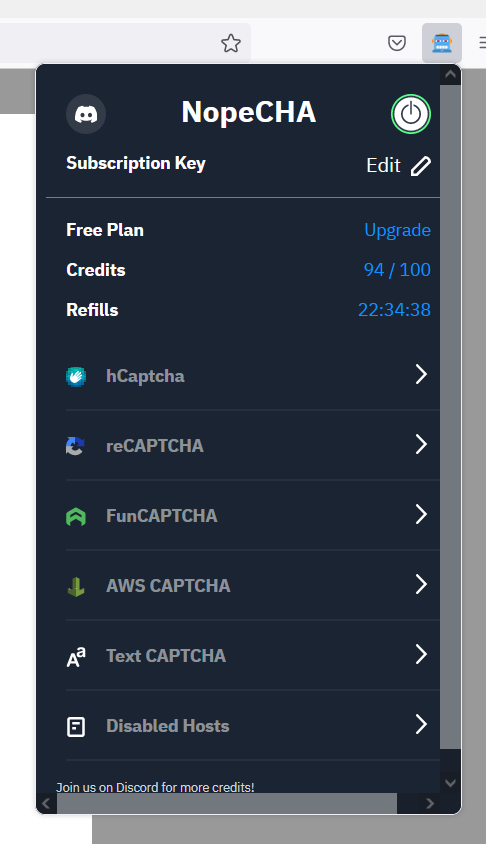Click the pencil edit icon
Screen dimensions: 486x844
(421, 166)
